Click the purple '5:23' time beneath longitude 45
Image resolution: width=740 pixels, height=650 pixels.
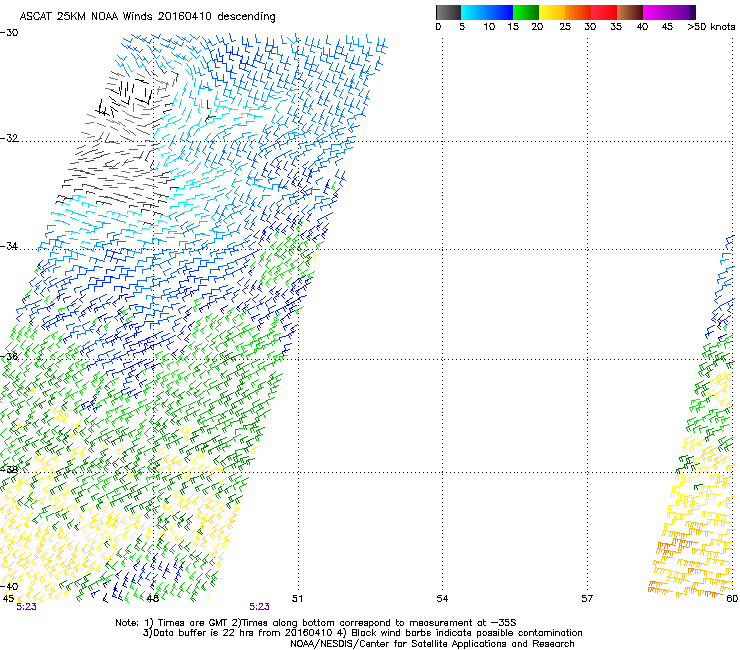[x=26, y=607]
